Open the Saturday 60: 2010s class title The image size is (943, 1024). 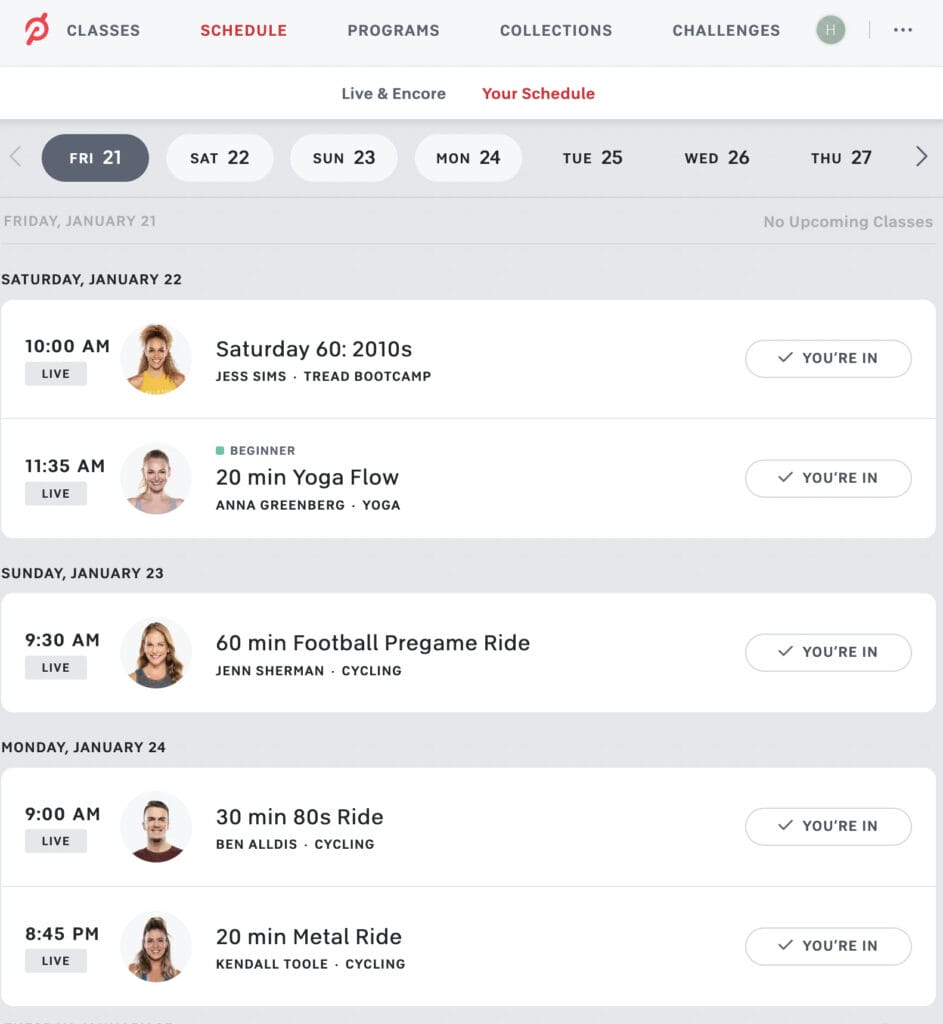tap(314, 349)
